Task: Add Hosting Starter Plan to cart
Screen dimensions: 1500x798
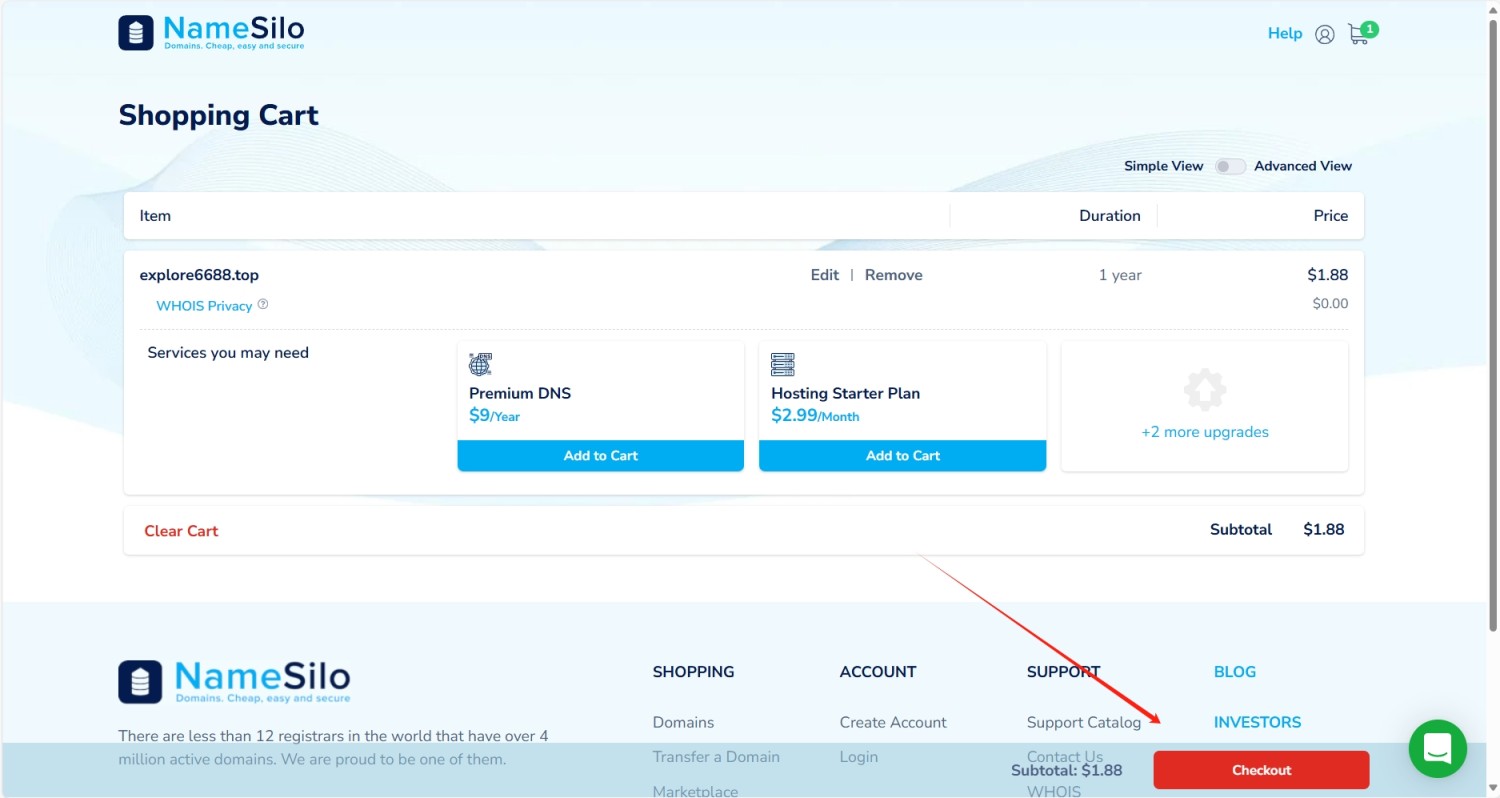Action: (x=903, y=455)
